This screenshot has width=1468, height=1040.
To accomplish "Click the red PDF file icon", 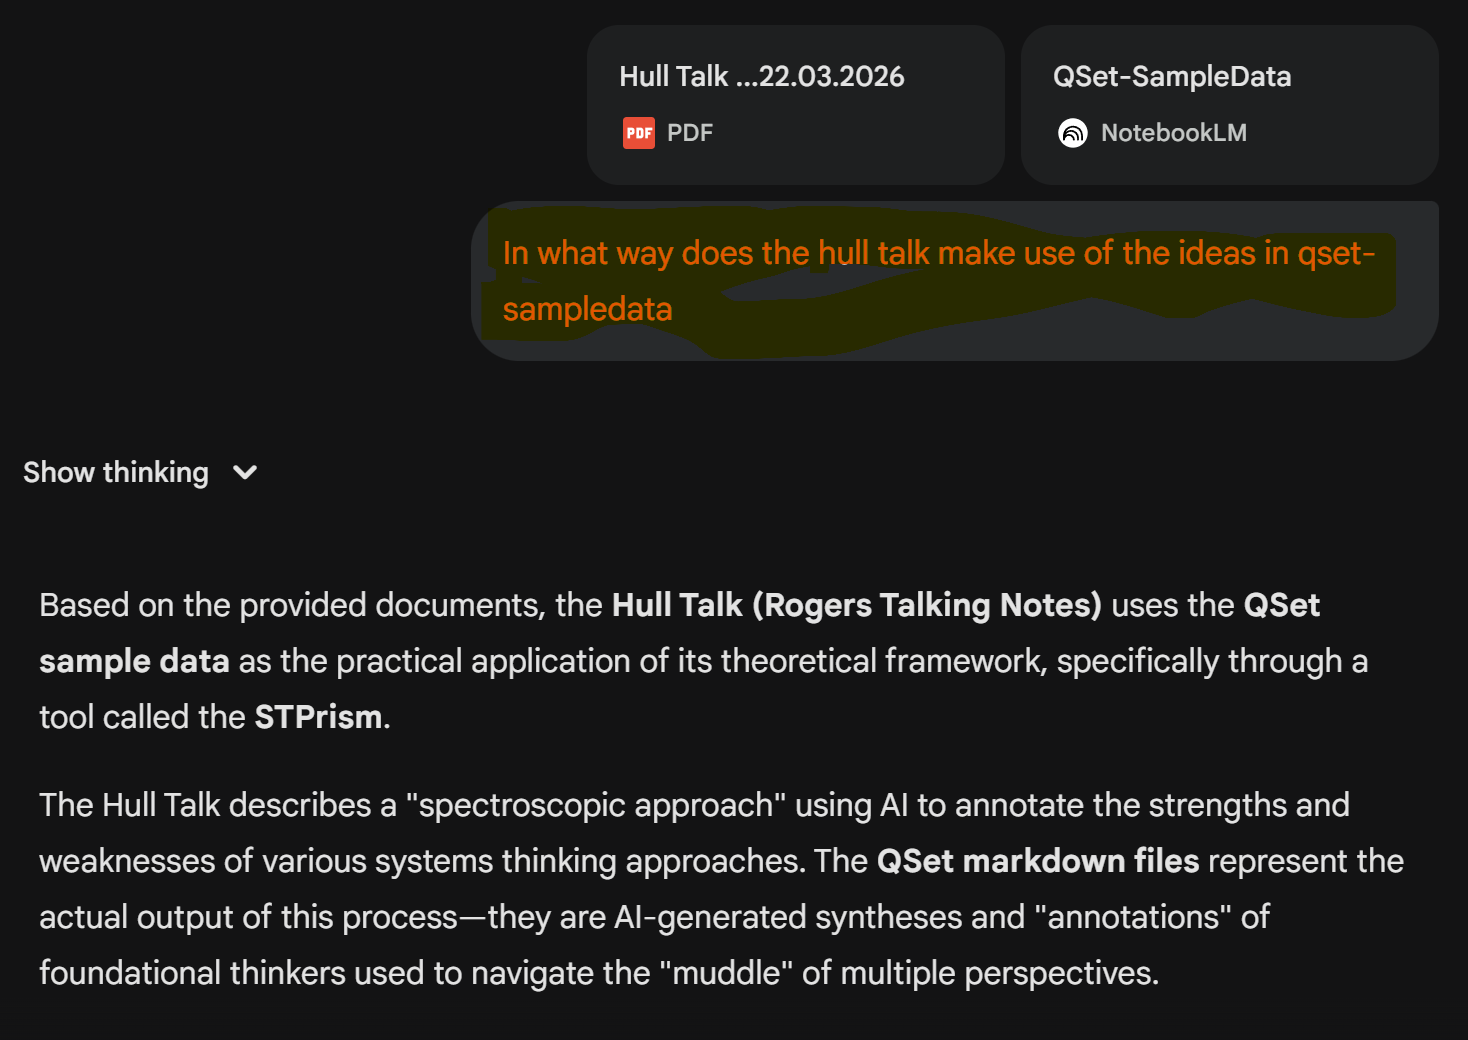I will pos(638,133).
